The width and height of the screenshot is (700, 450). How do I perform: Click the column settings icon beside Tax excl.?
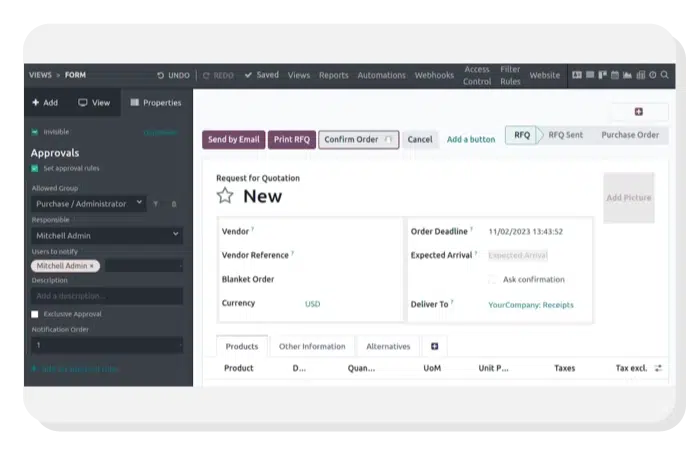[x=658, y=368]
